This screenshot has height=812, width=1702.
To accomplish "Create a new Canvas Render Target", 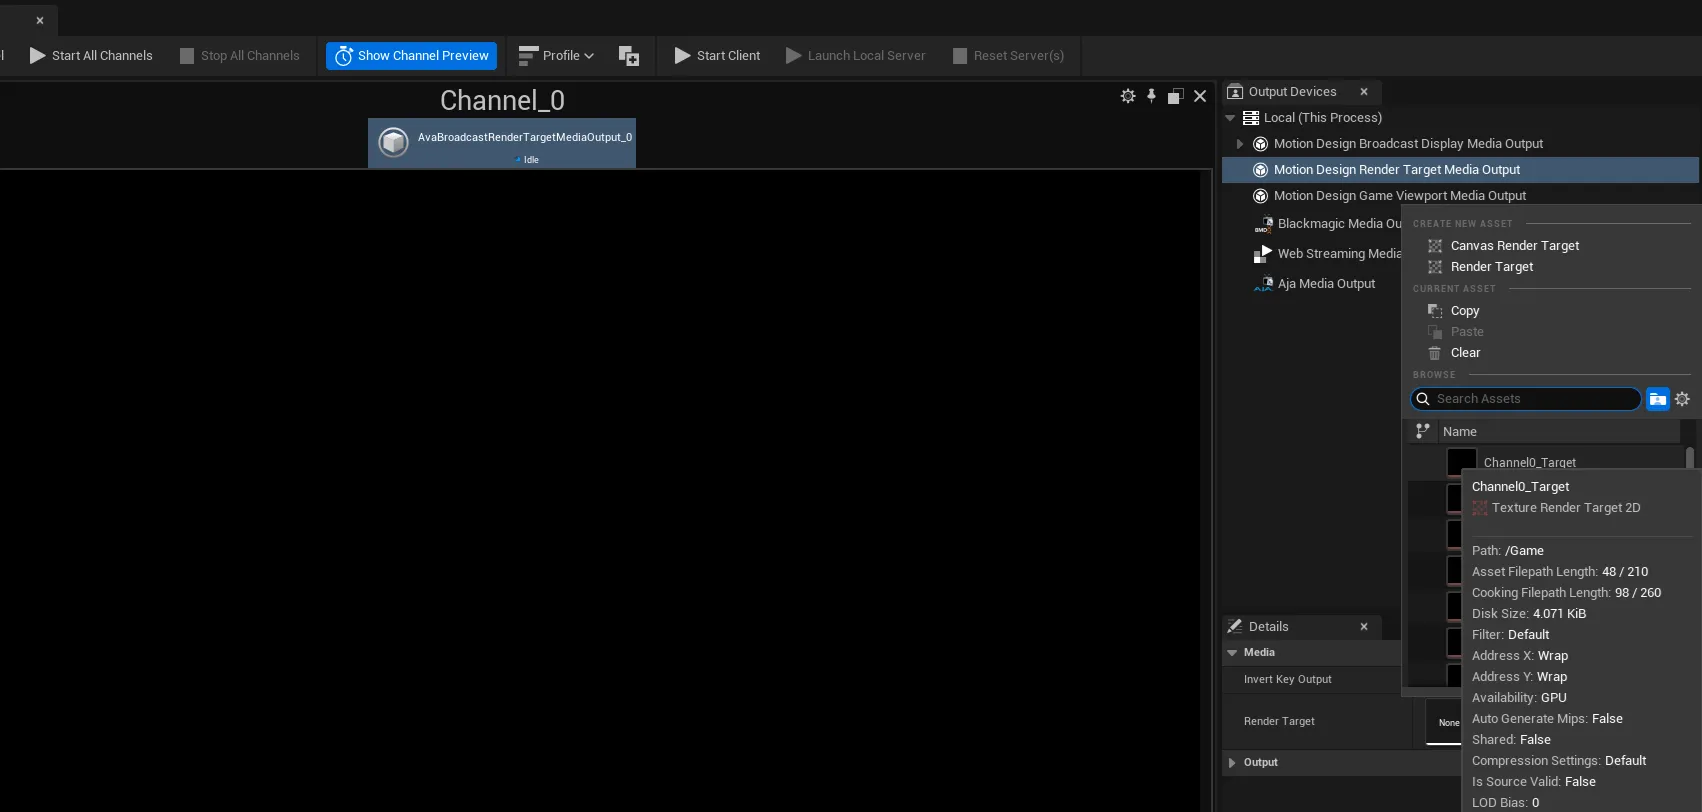I will tap(1515, 246).
